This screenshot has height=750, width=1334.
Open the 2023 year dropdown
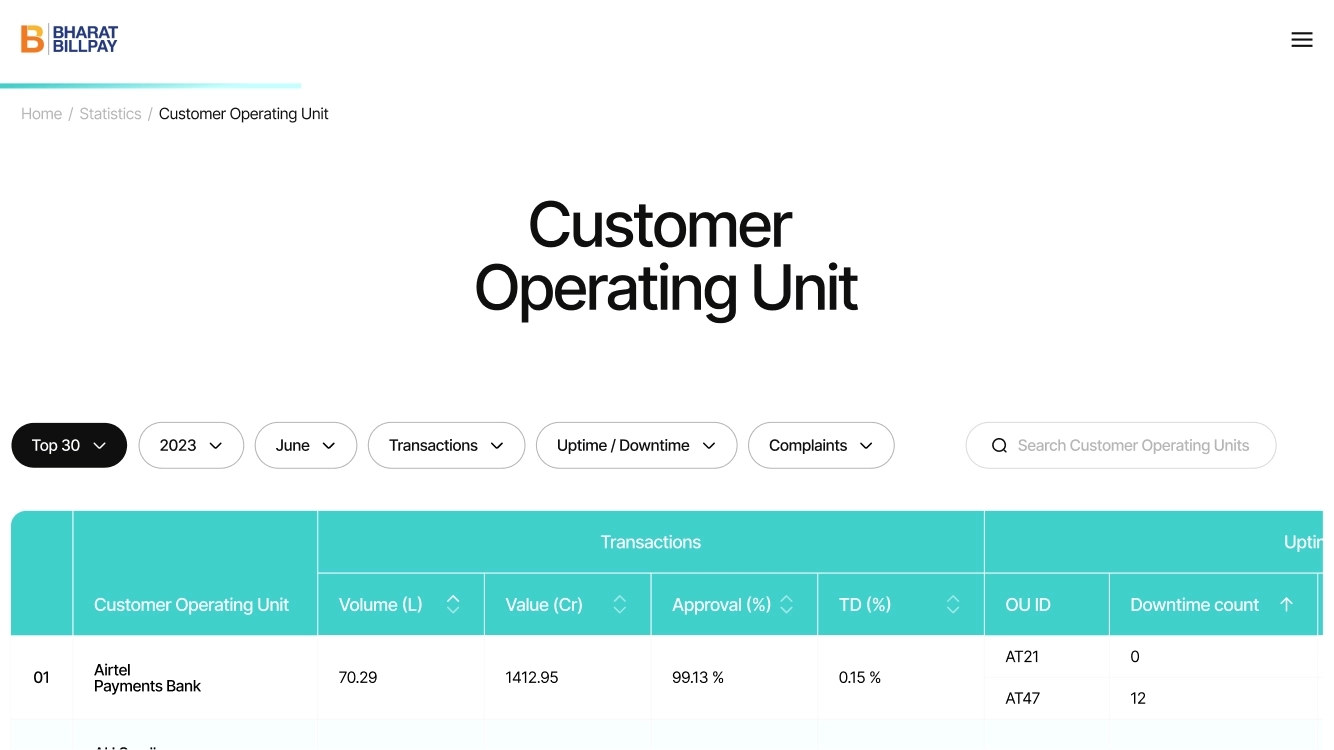[x=191, y=445]
